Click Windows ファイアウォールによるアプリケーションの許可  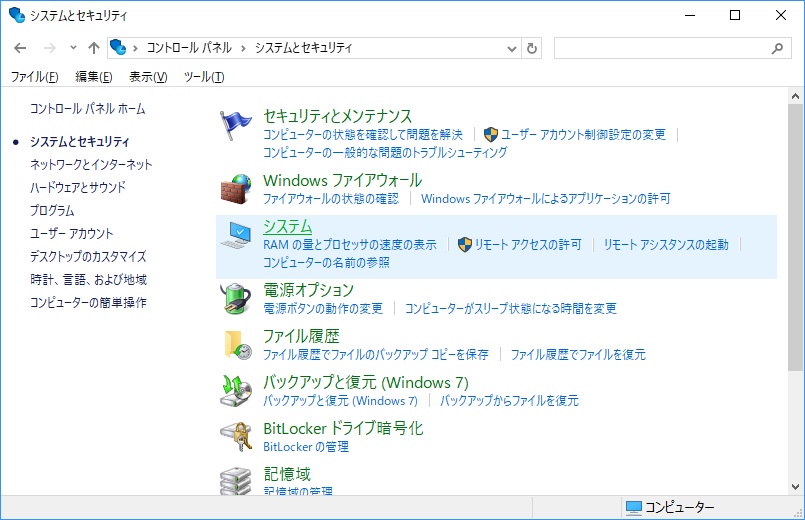(546, 199)
